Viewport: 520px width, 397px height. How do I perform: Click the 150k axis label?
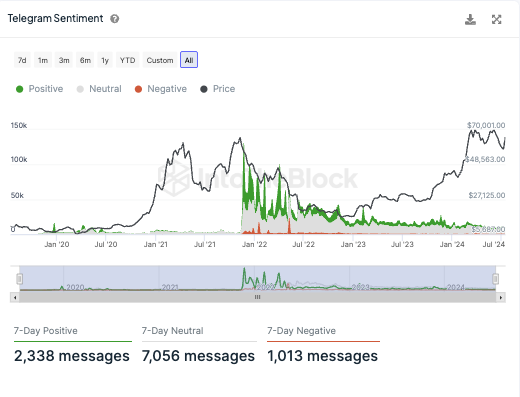pos(19,125)
